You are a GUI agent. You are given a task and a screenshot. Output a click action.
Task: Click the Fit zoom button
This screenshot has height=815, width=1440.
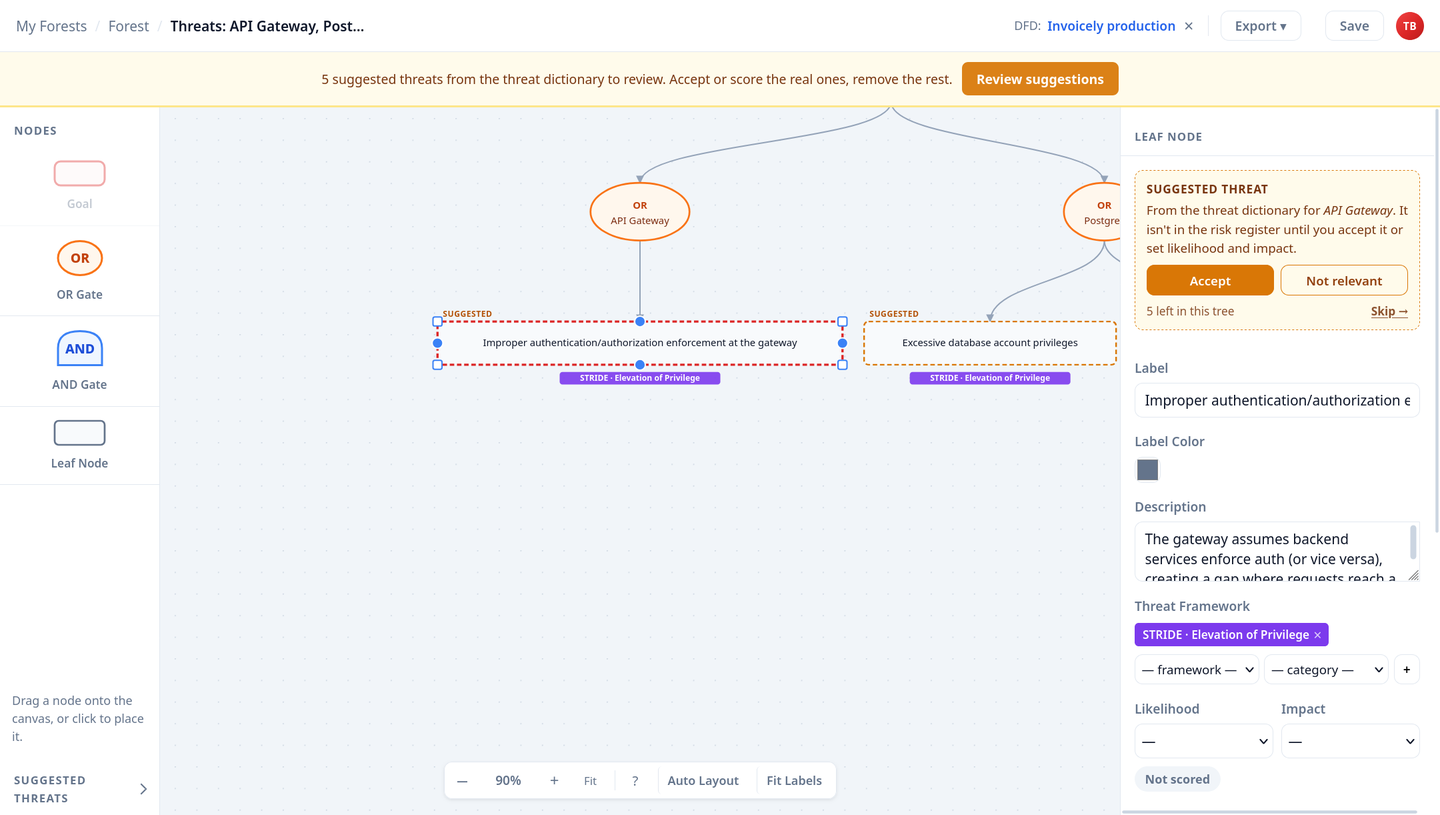tap(590, 781)
